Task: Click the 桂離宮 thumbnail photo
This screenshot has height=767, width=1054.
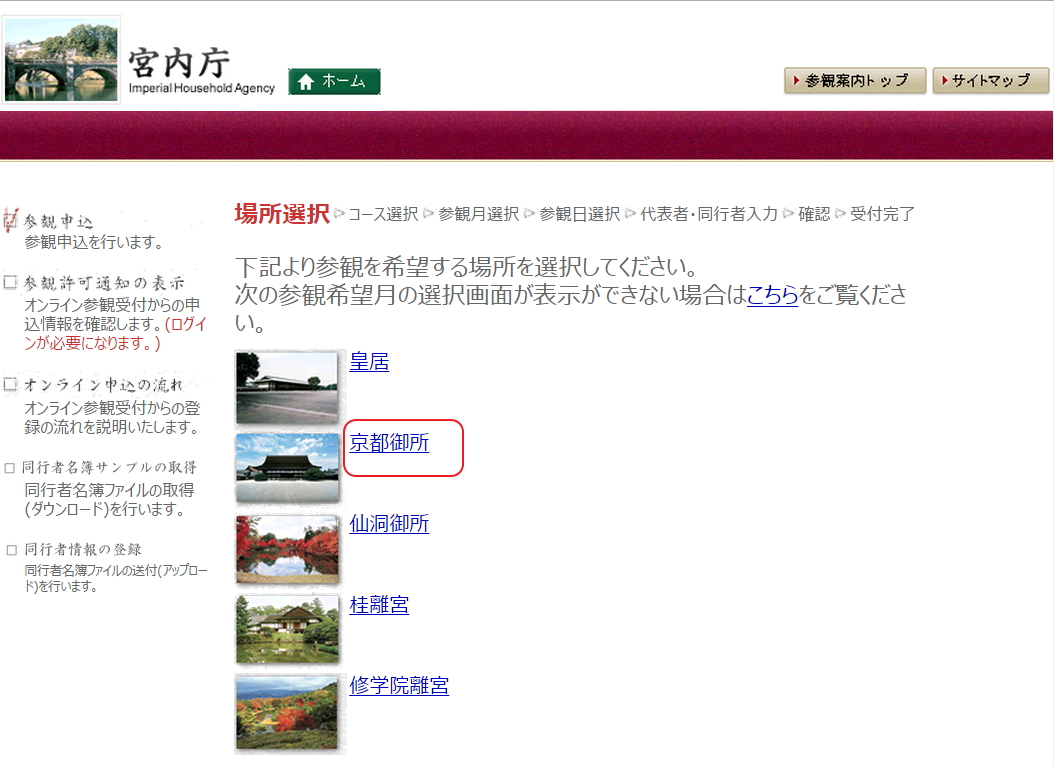Action: pyautogui.click(x=287, y=630)
